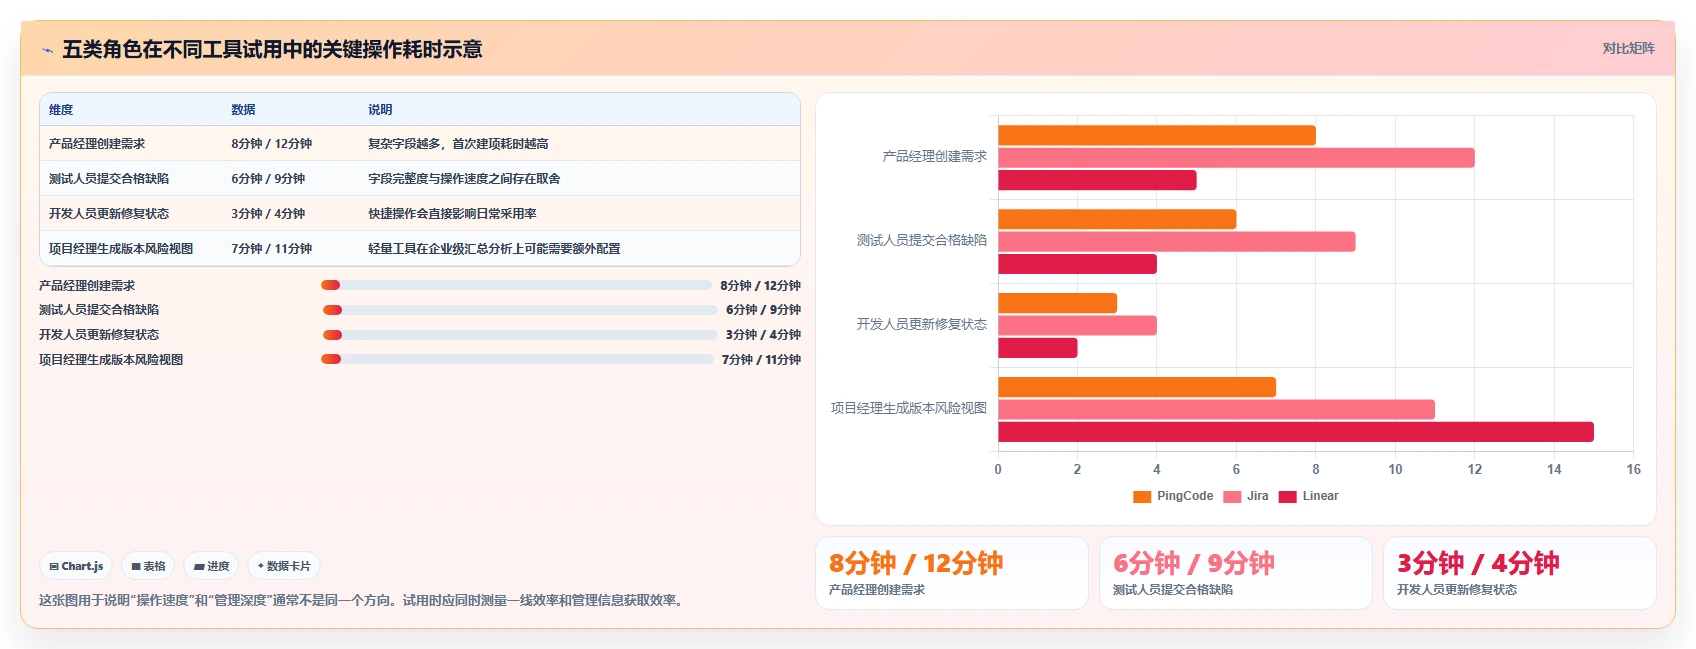Click the description 轻量工具在企业级汇总分析上可能需要额外配置

pos(494,249)
